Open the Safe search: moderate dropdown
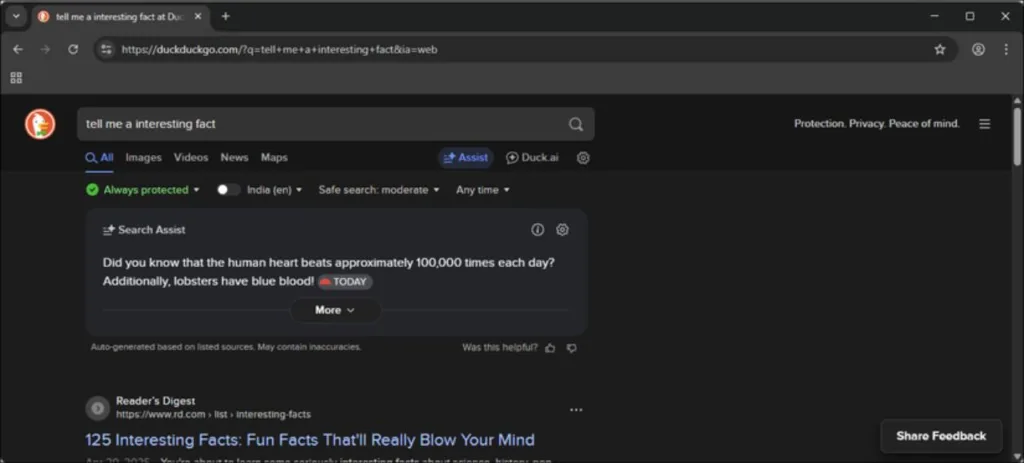 pos(379,190)
